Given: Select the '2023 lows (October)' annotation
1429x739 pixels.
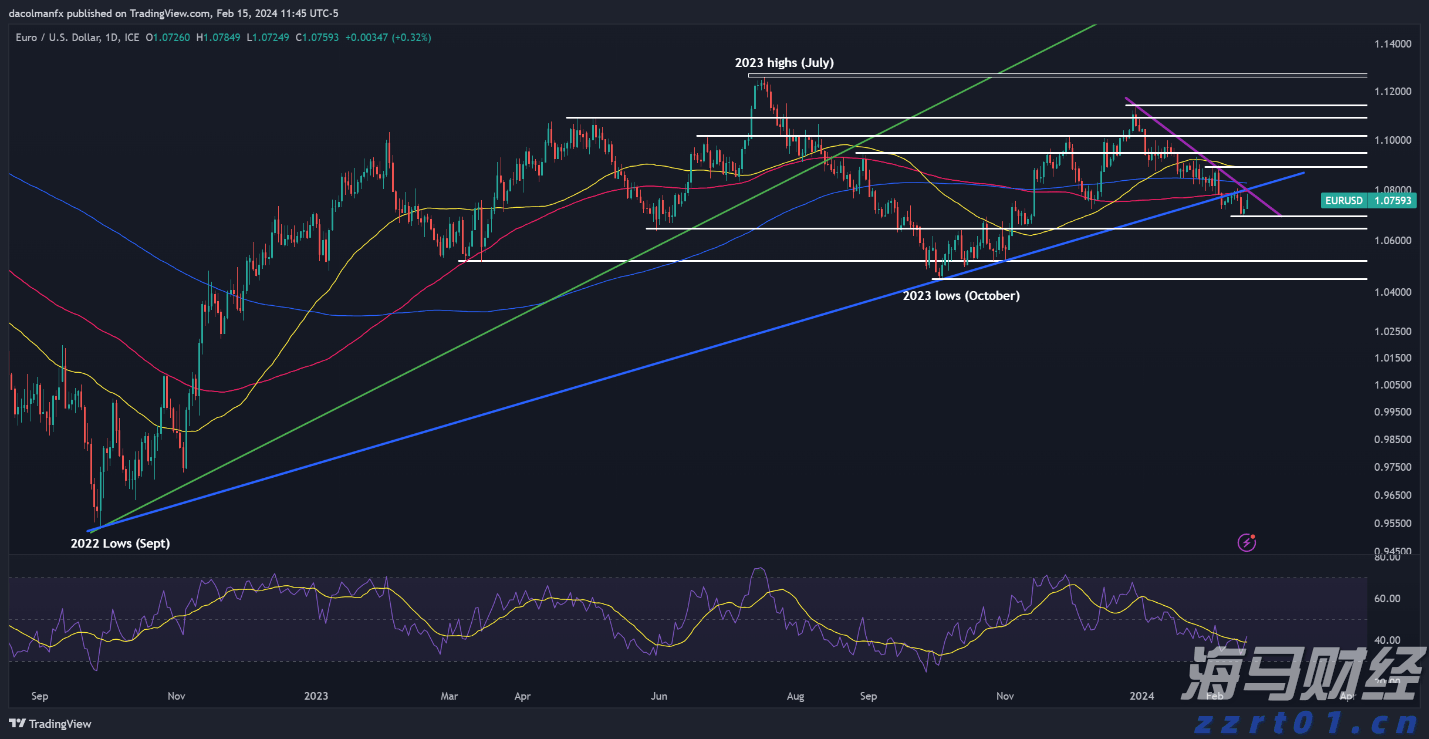Looking at the screenshot, I should 960,296.
